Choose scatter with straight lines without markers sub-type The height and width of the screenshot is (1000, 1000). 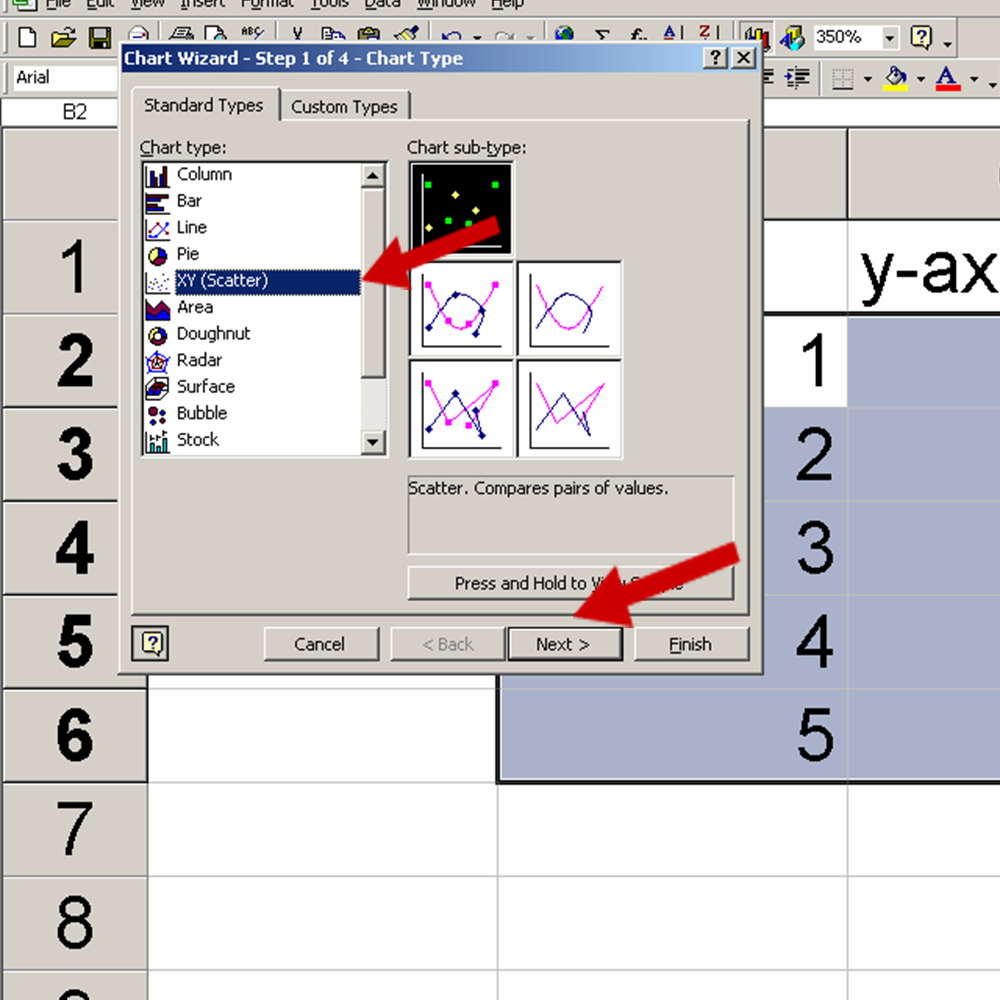(x=569, y=408)
